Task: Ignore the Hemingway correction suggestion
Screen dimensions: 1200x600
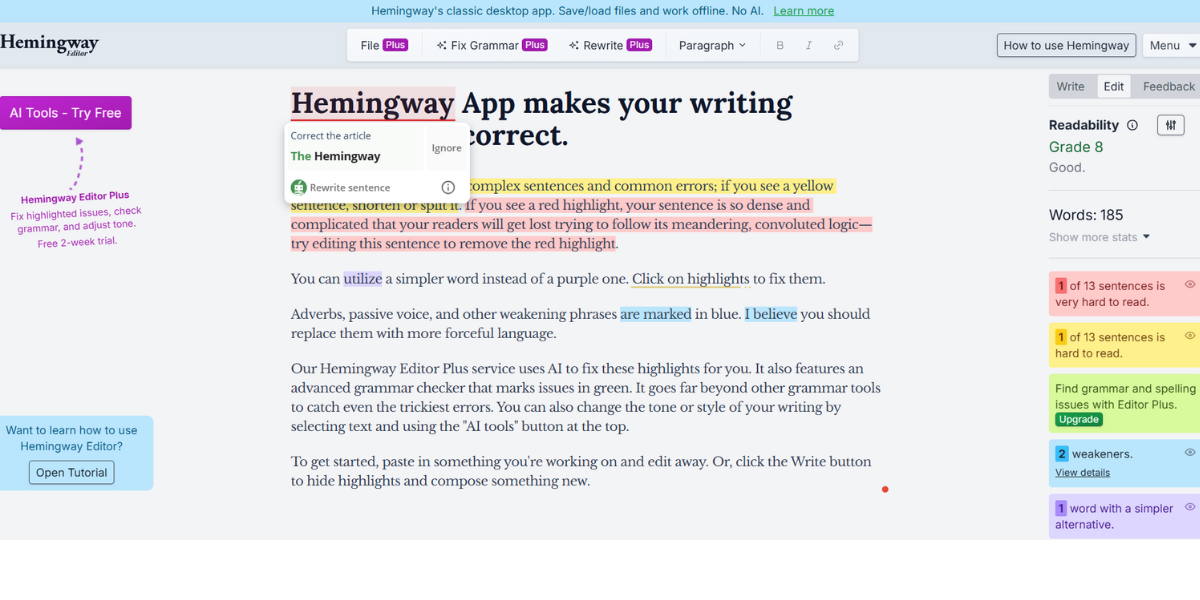Action: (446, 147)
